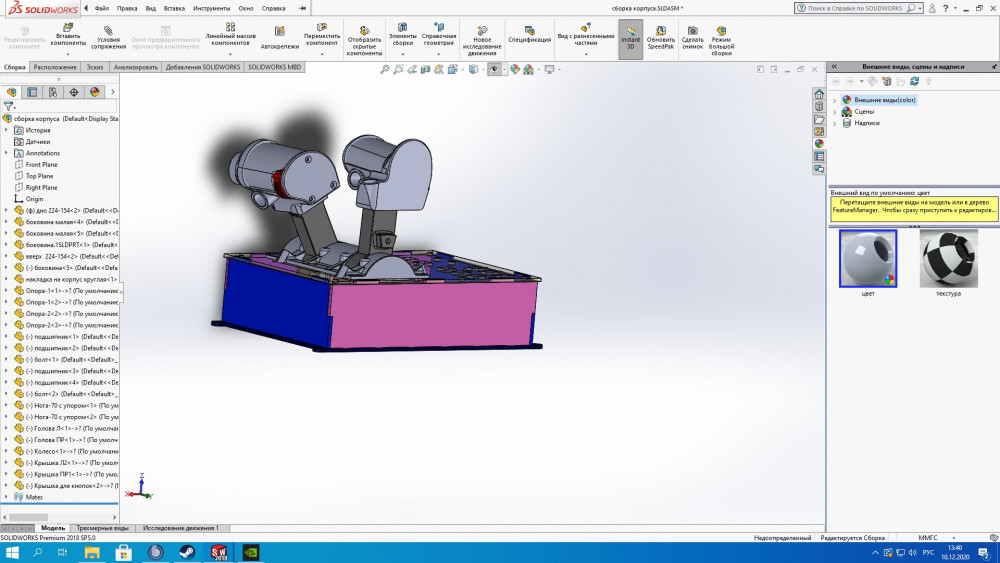Open the Steam icon in the taskbar
Image resolution: width=1000 pixels, height=563 pixels.
(187, 552)
